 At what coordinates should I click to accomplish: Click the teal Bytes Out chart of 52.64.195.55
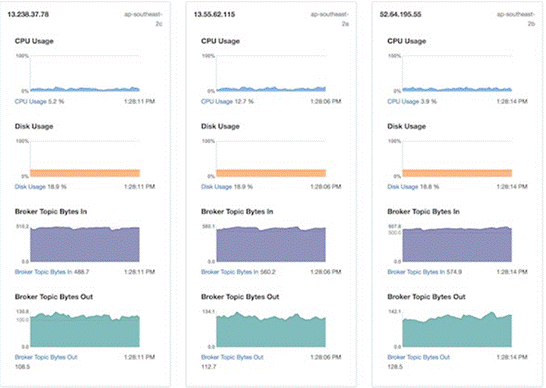tap(458, 330)
